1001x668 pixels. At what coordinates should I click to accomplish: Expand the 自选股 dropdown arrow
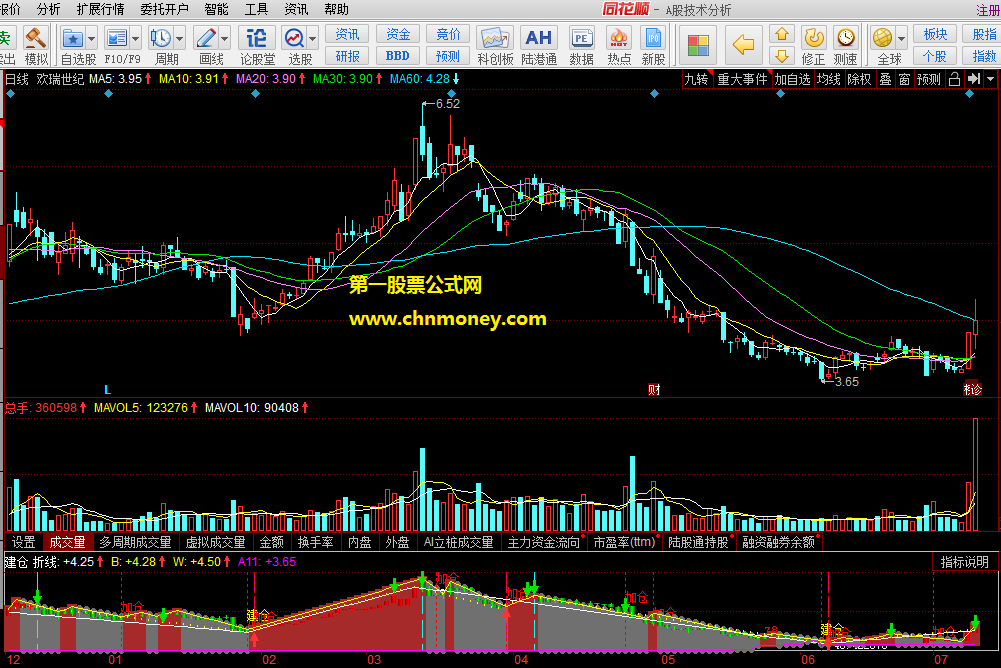[x=91, y=39]
